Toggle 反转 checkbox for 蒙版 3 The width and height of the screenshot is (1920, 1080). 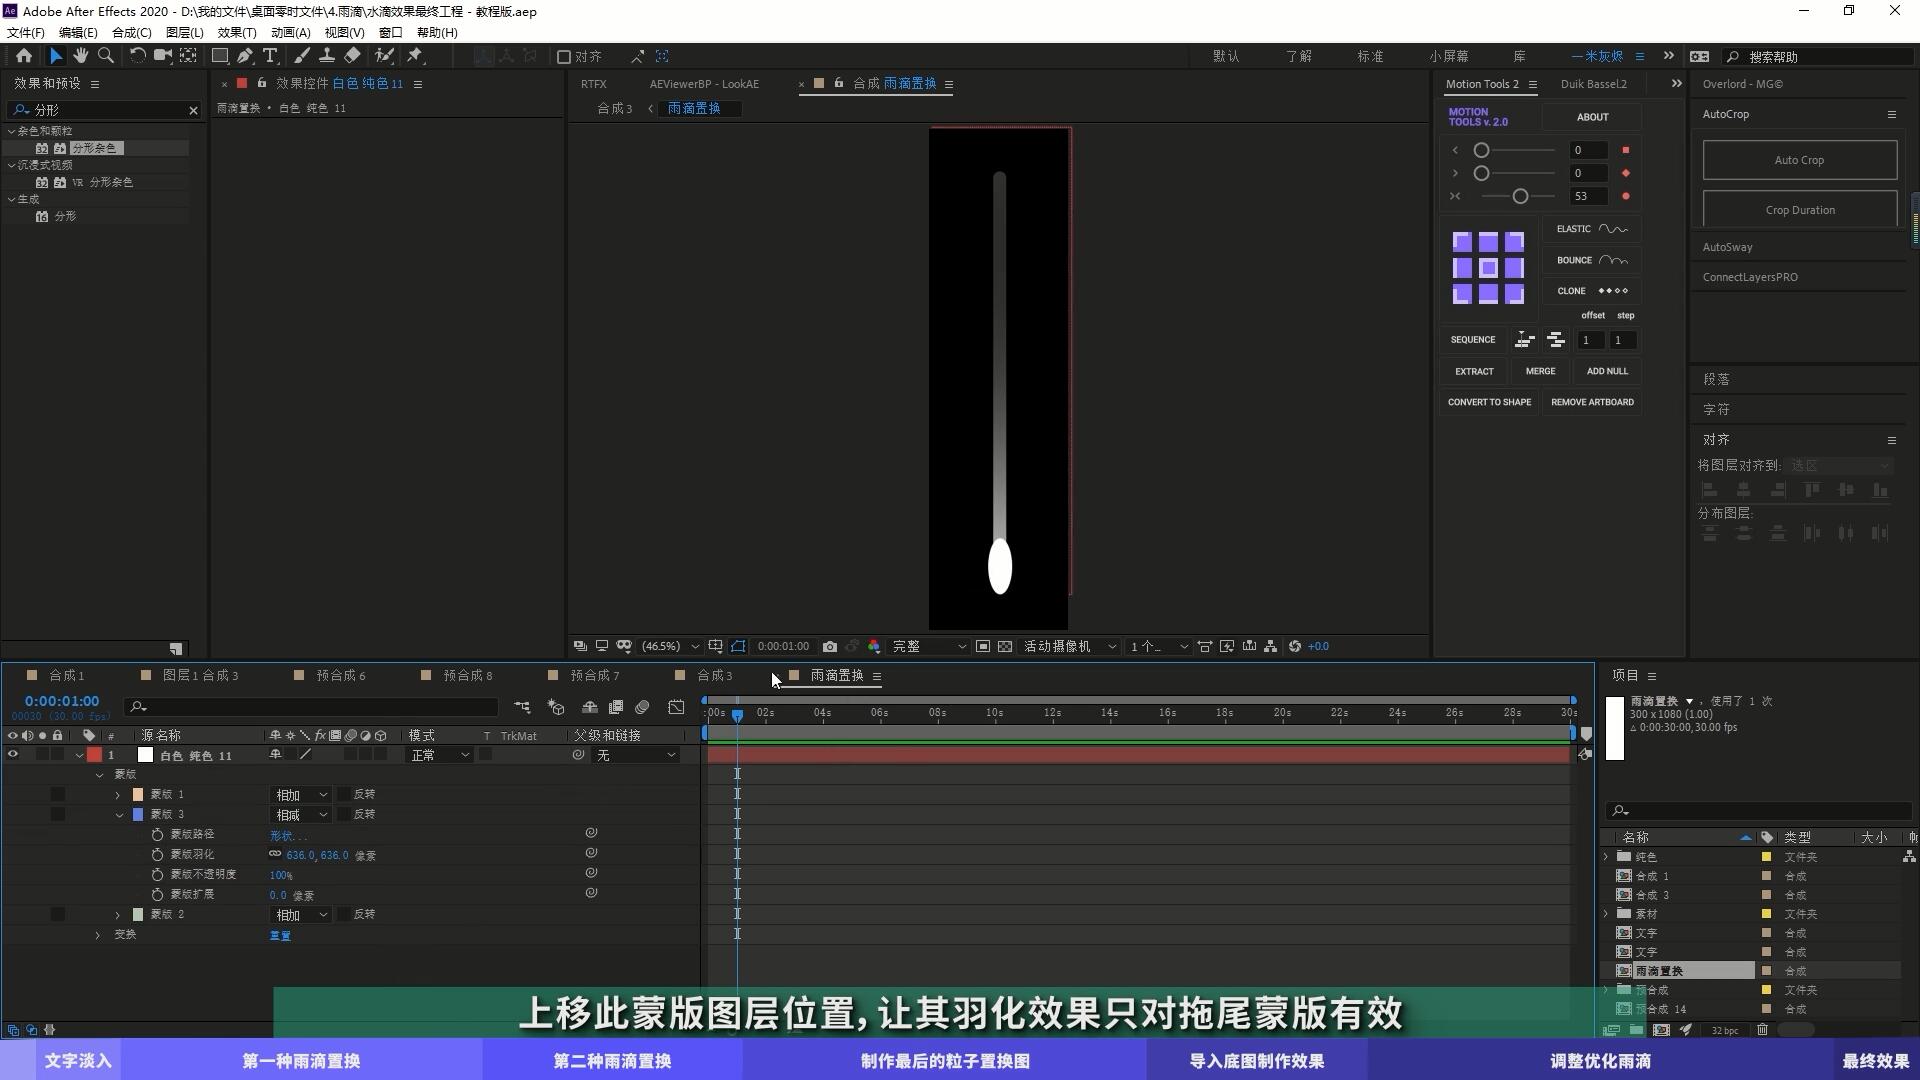(x=344, y=815)
